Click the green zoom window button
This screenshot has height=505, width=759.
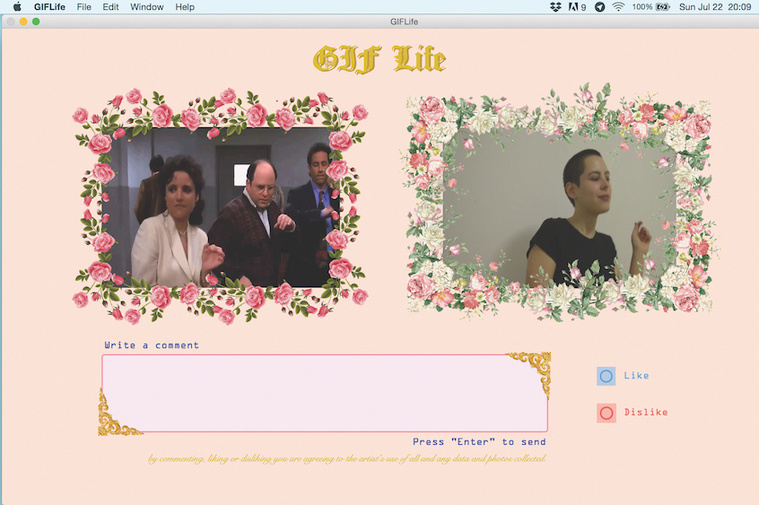[x=36, y=21]
